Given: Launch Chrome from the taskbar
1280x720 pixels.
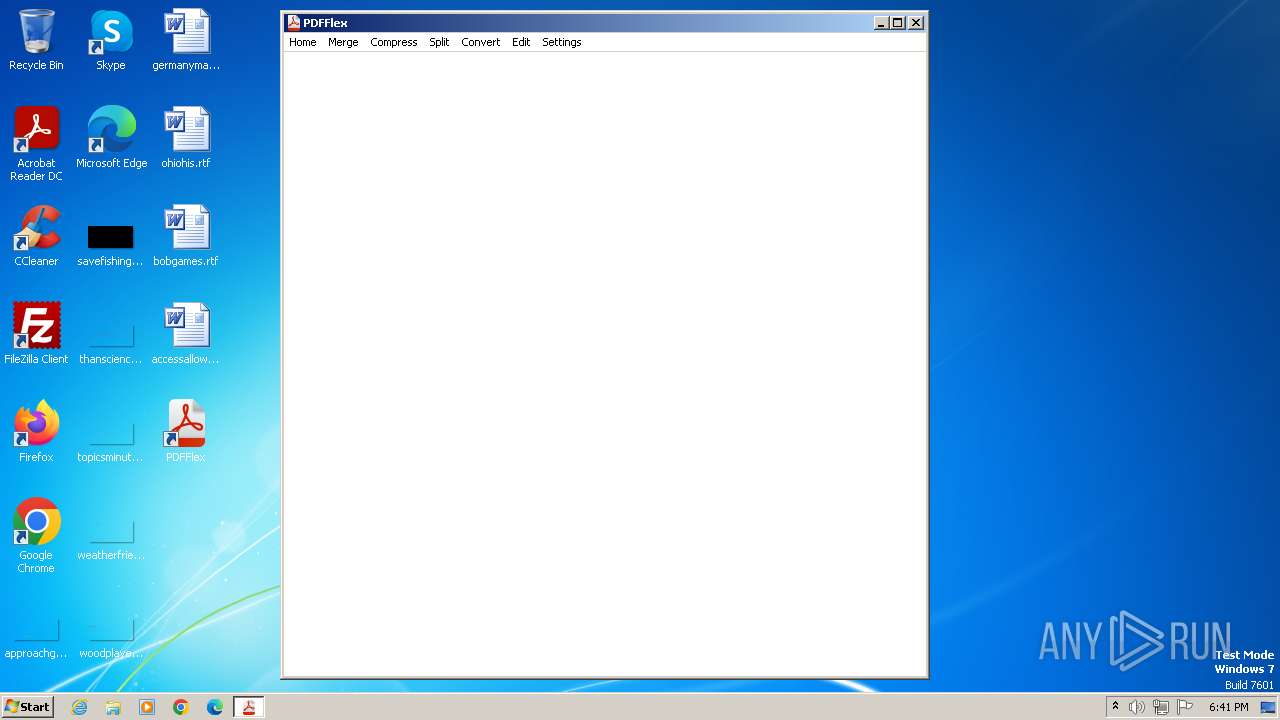Looking at the screenshot, I should point(181,707).
